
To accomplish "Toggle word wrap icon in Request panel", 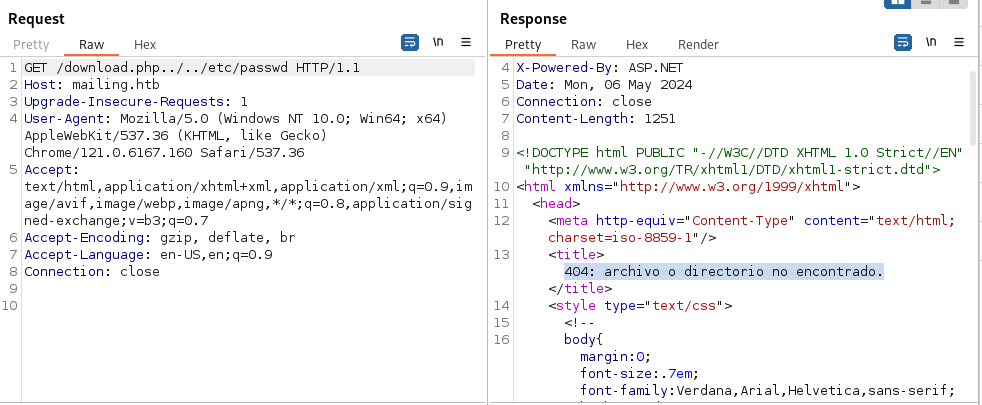I will [x=410, y=43].
